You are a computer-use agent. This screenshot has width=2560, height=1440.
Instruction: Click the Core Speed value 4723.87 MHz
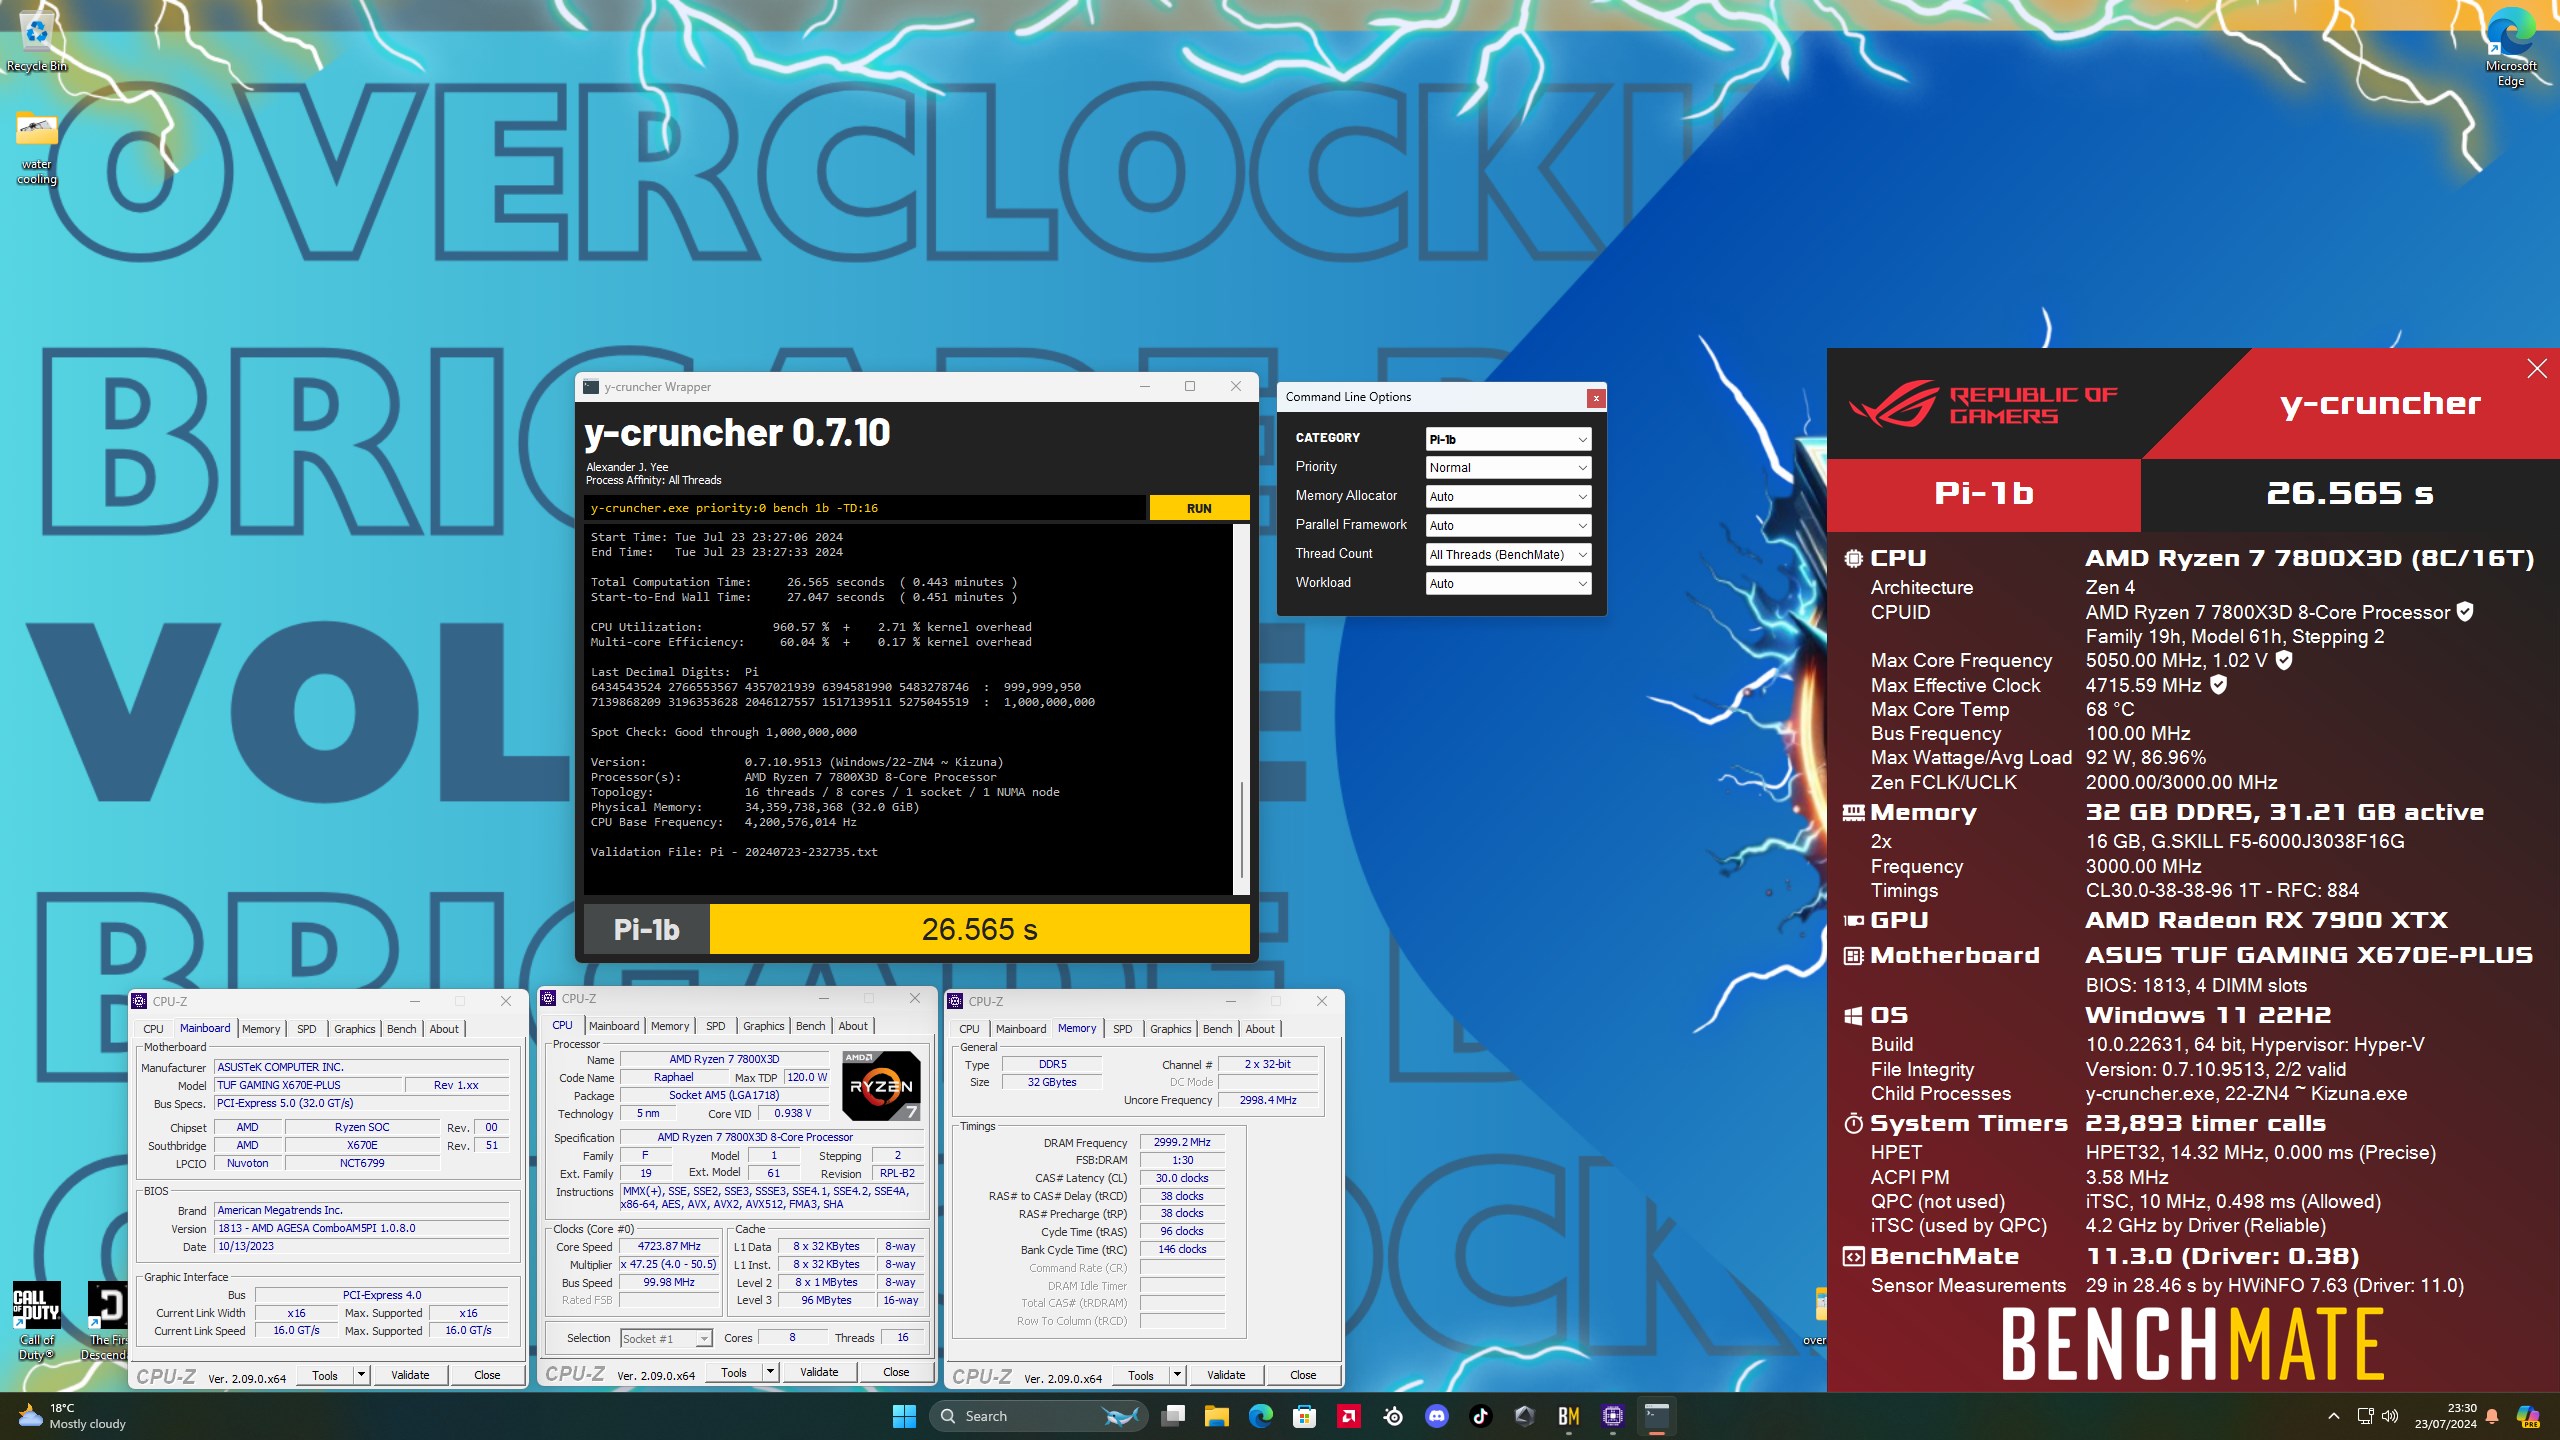[x=669, y=1246]
